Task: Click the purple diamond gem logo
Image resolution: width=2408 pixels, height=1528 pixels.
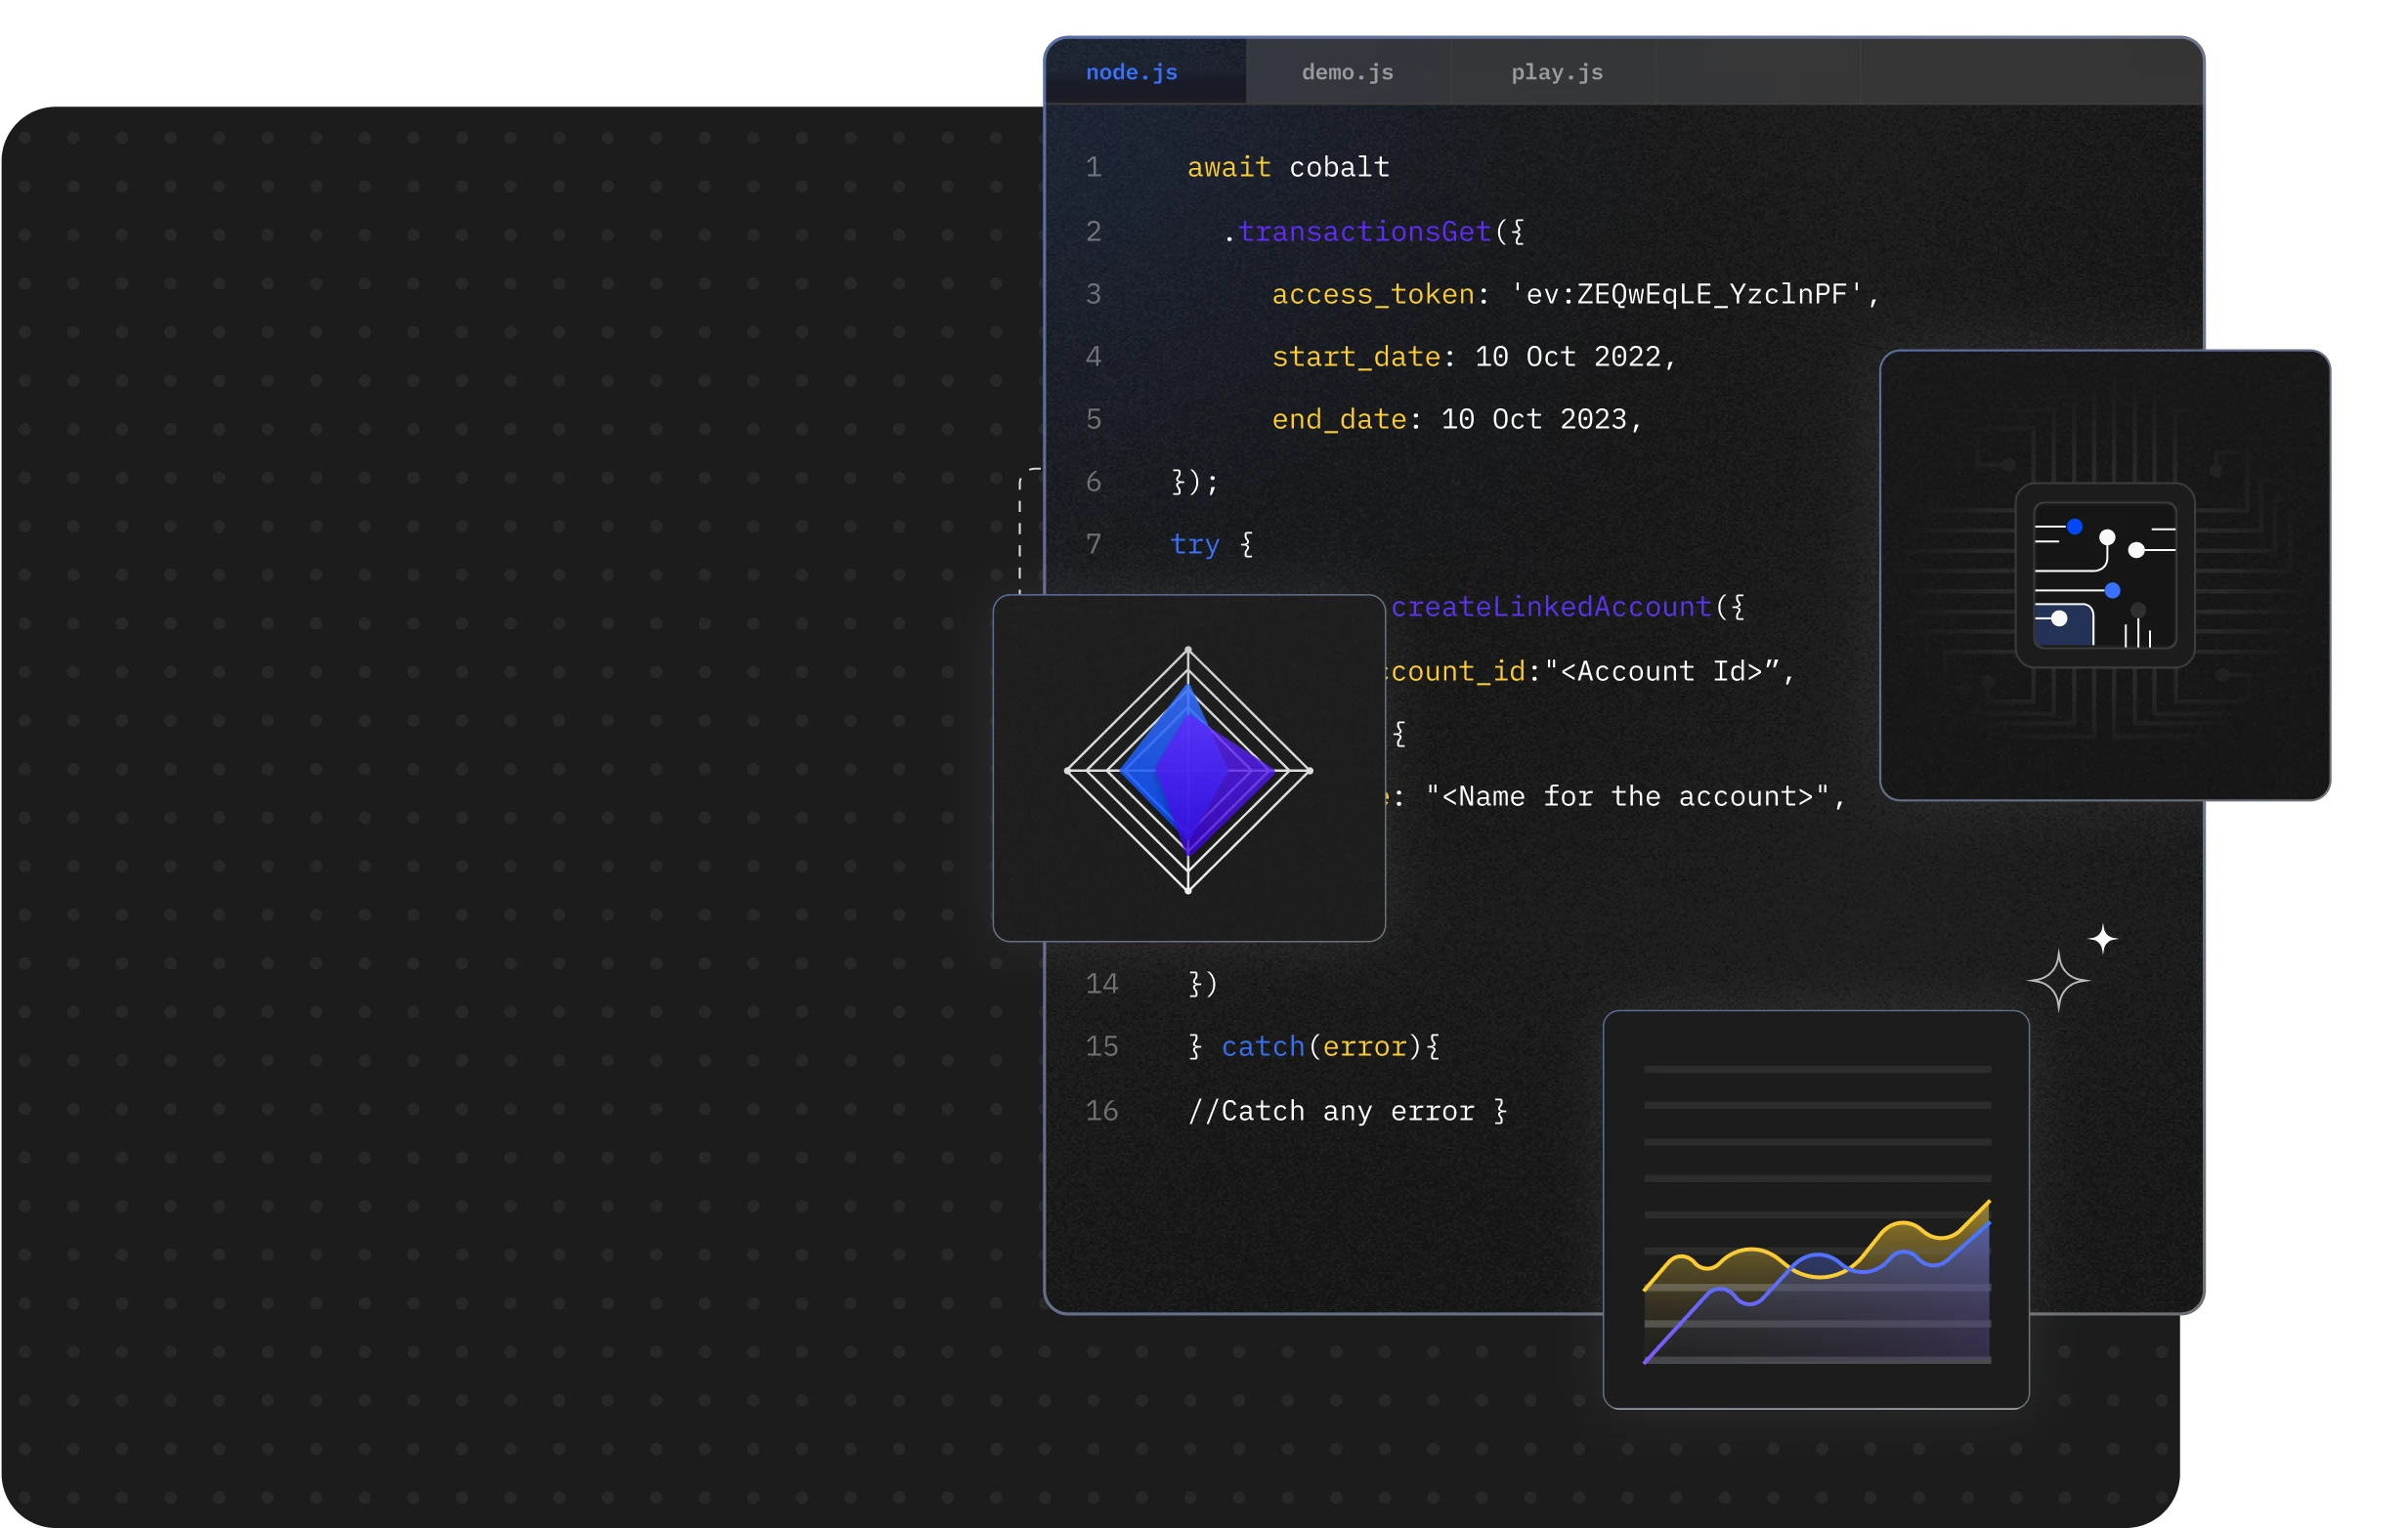Action: click(1188, 770)
